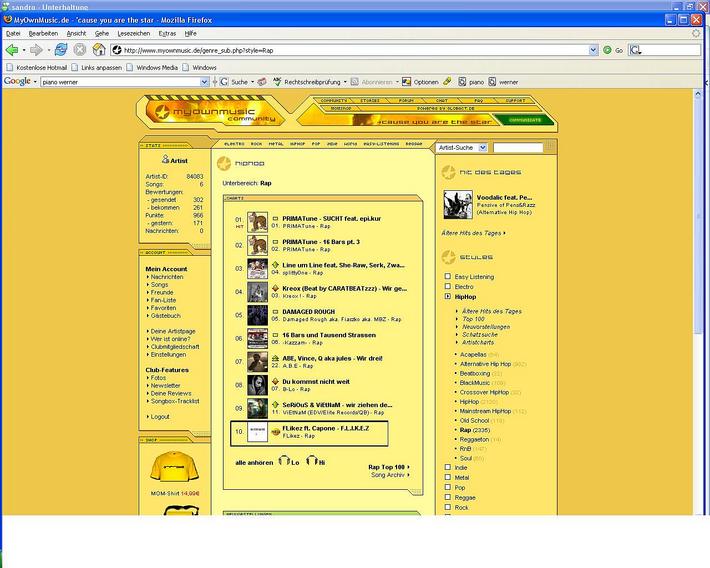Stop page loading with the red X icon

[80, 49]
